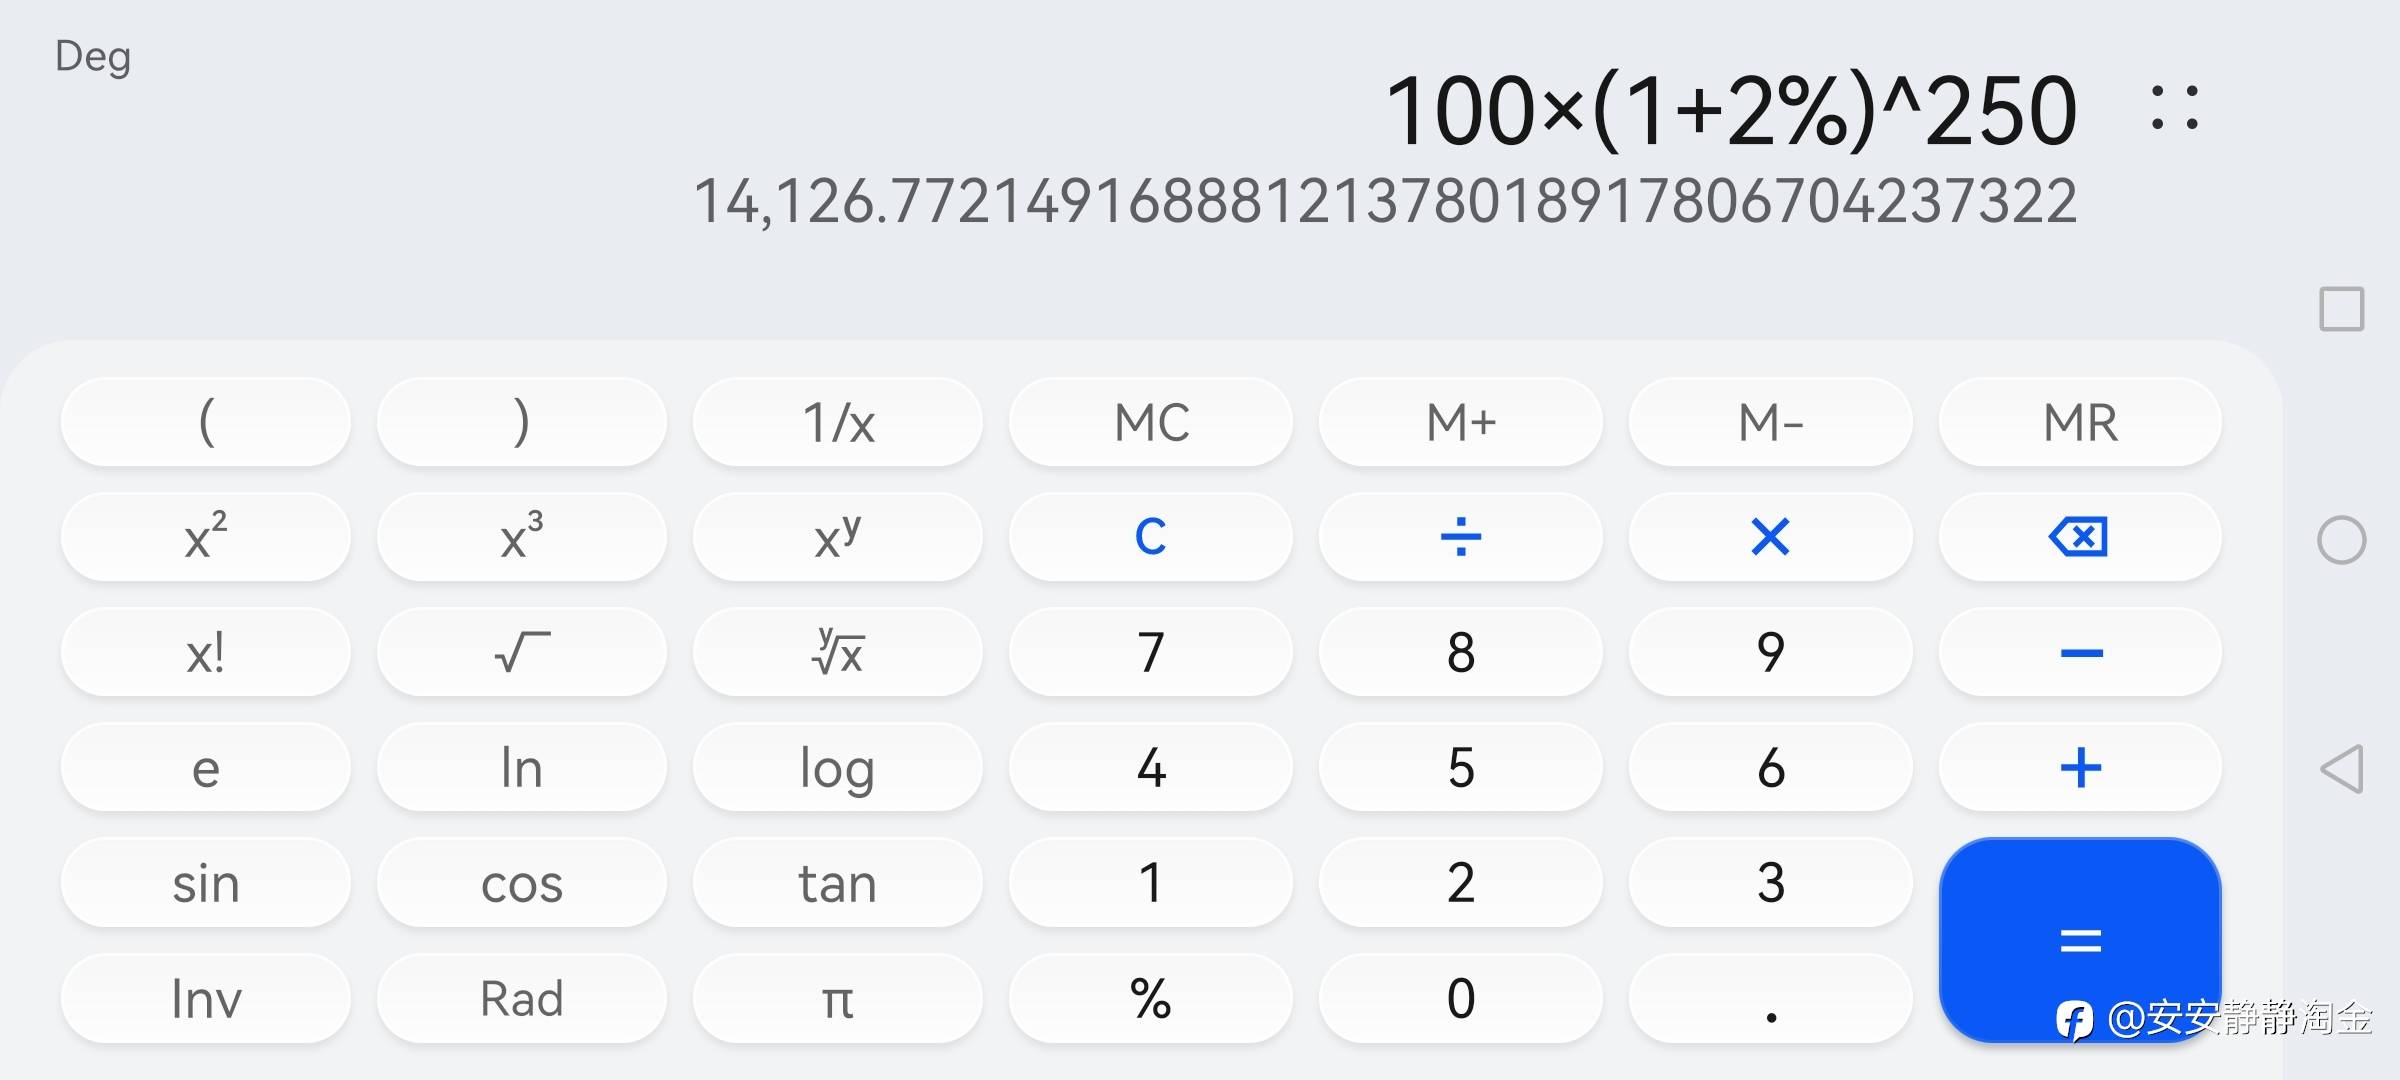Tap the calculated result 14,126.77 value
Viewport: 2400px width, 1080px height.
pos(1385,202)
